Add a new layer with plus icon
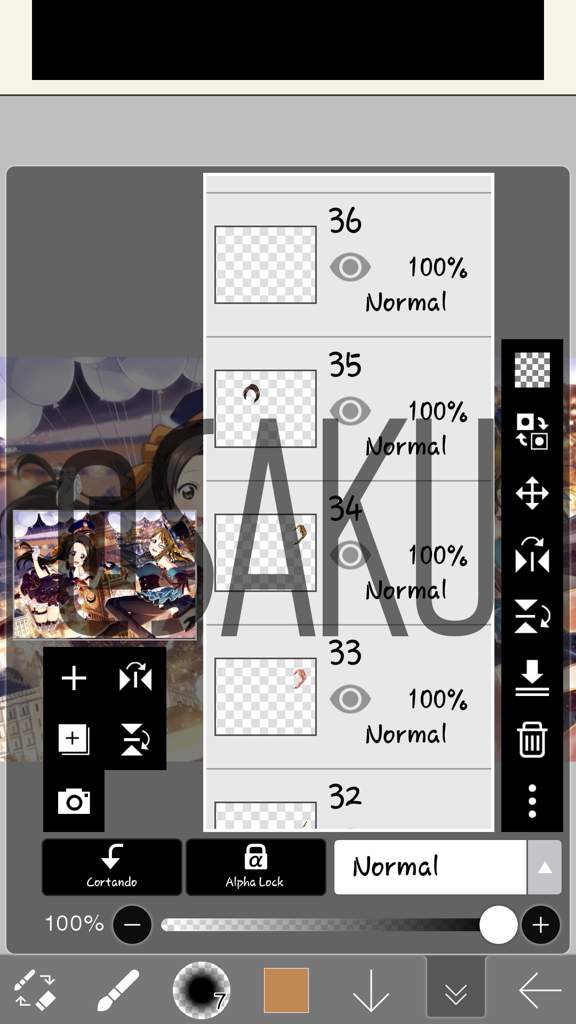This screenshot has height=1024, width=576. click(74, 679)
